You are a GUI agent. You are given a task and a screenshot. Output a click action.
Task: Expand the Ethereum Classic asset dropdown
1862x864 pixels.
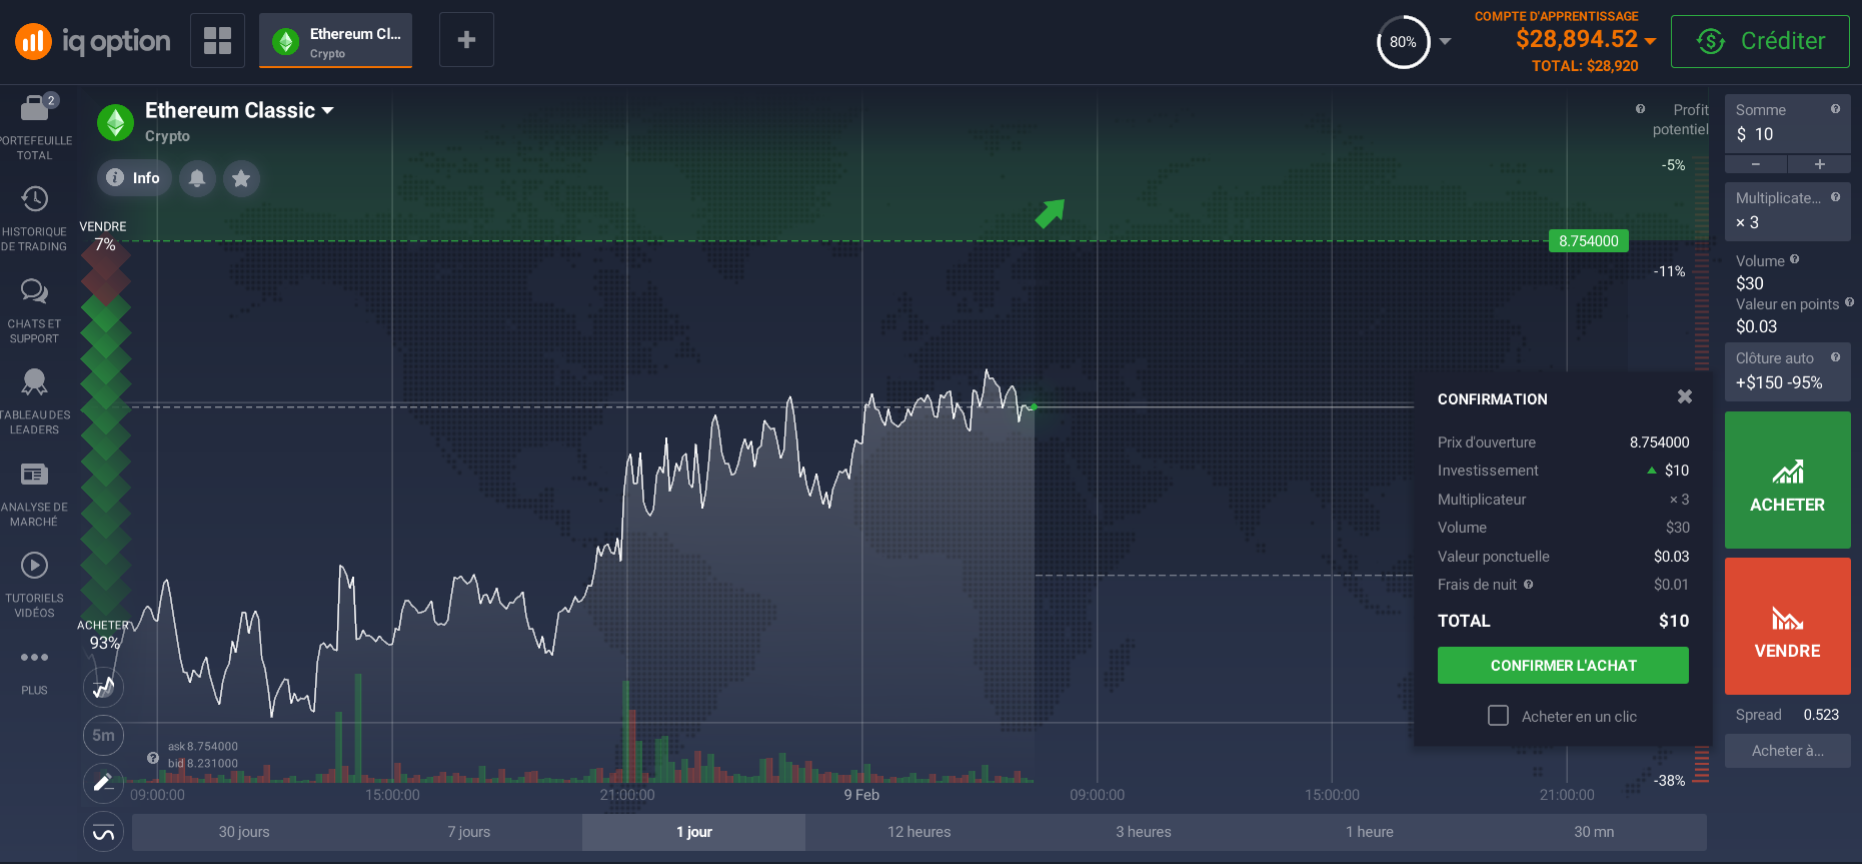[x=327, y=110]
